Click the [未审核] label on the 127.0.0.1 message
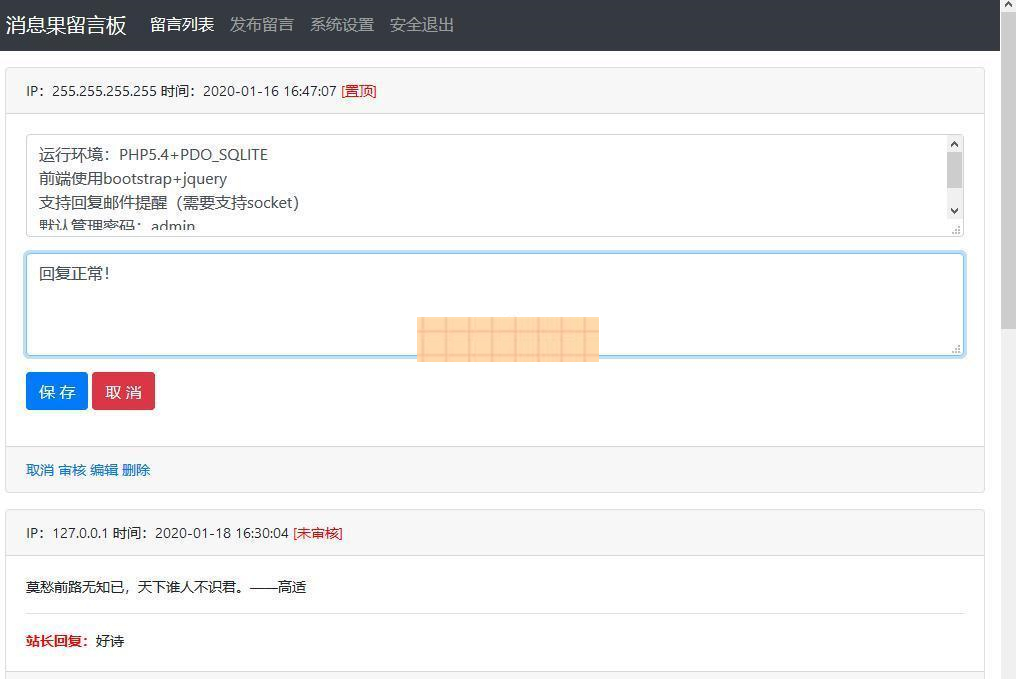The image size is (1016, 679). [x=318, y=533]
